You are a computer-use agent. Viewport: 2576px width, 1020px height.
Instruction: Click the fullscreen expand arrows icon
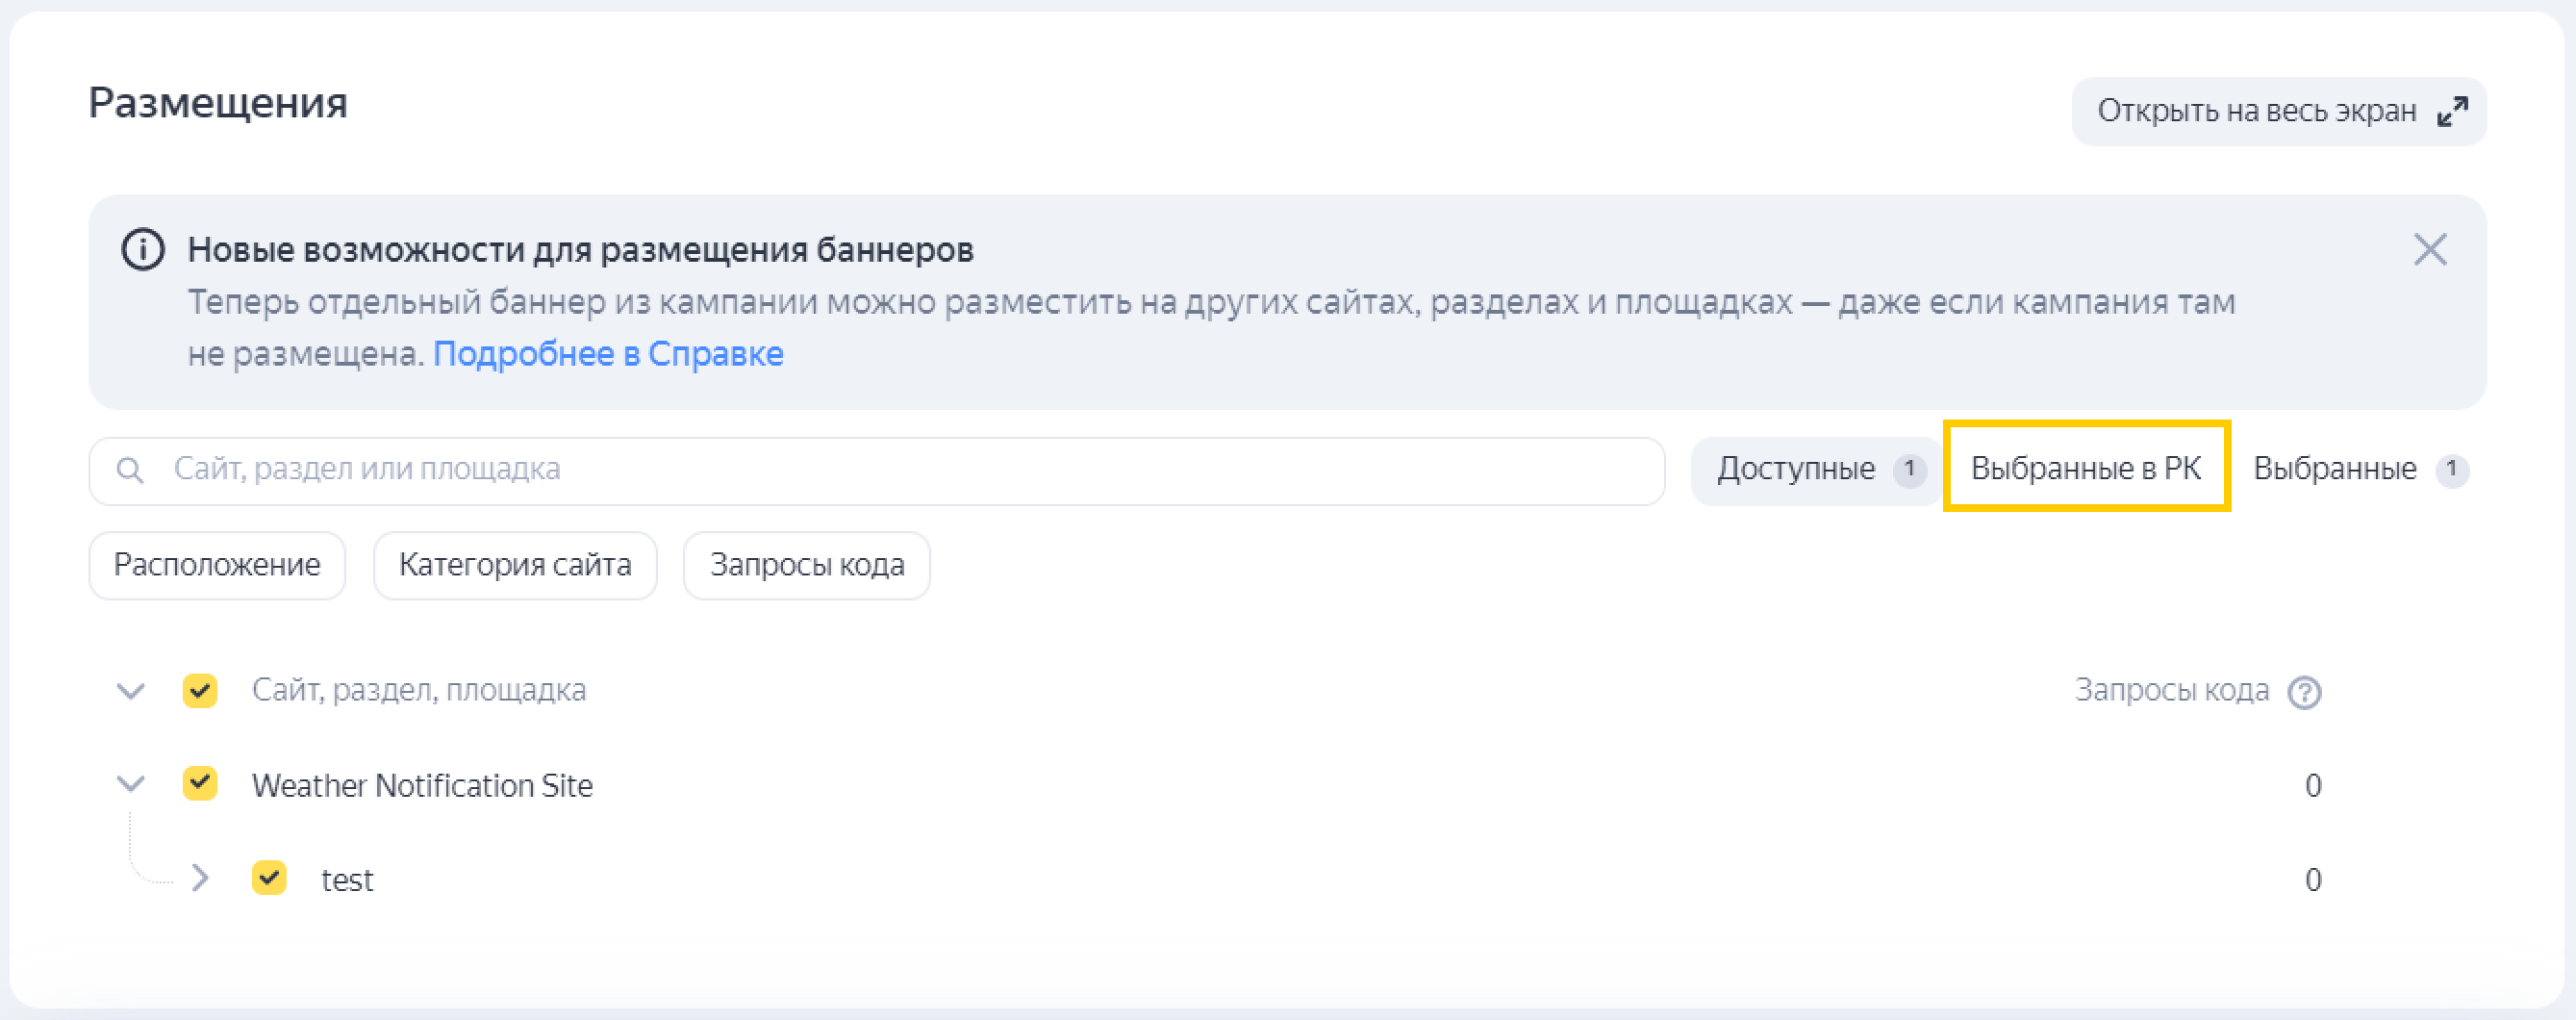coord(2452,111)
